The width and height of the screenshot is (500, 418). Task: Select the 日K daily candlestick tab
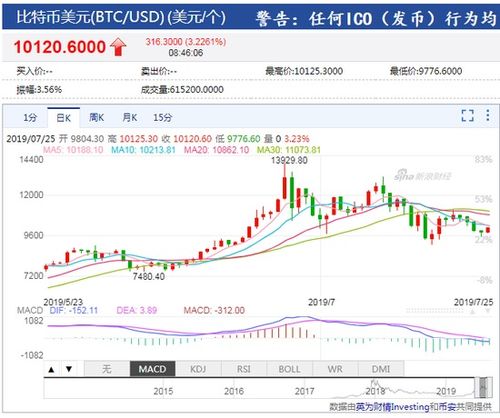pyautogui.click(x=64, y=118)
